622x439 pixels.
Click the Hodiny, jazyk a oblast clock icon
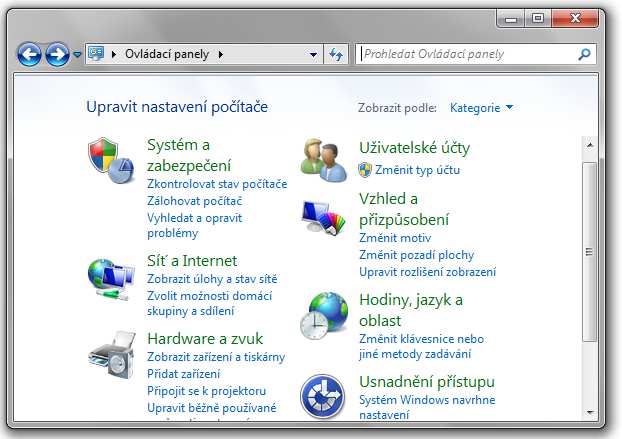point(324,316)
